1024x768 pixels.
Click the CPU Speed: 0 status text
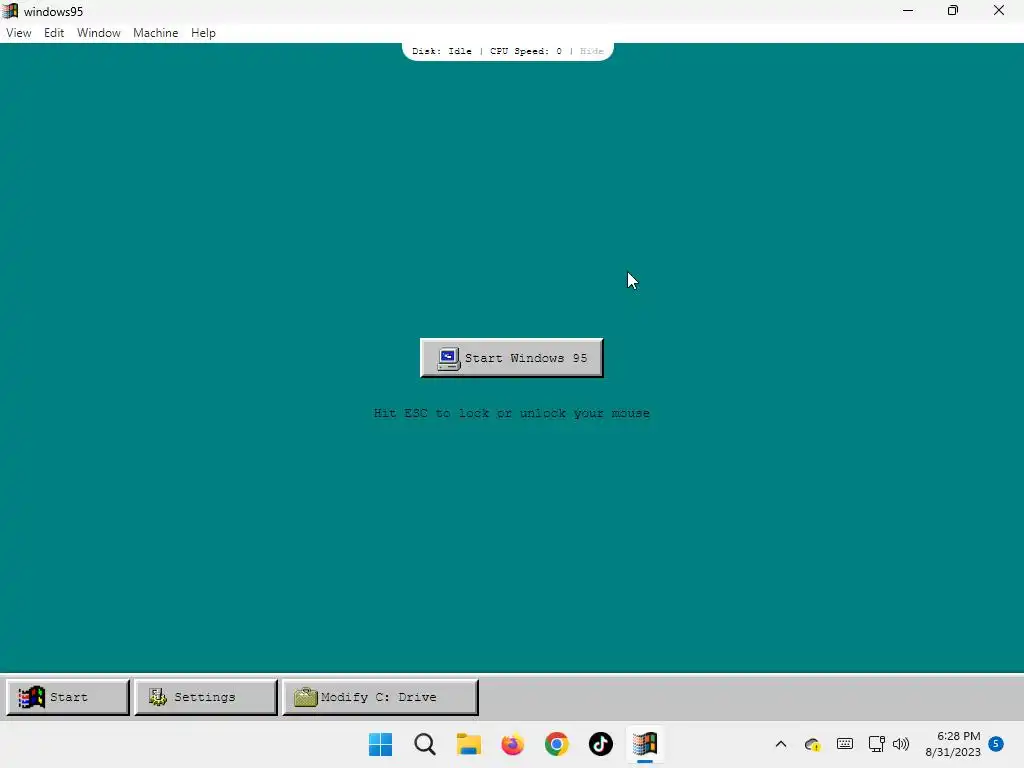(x=526, y=51)
